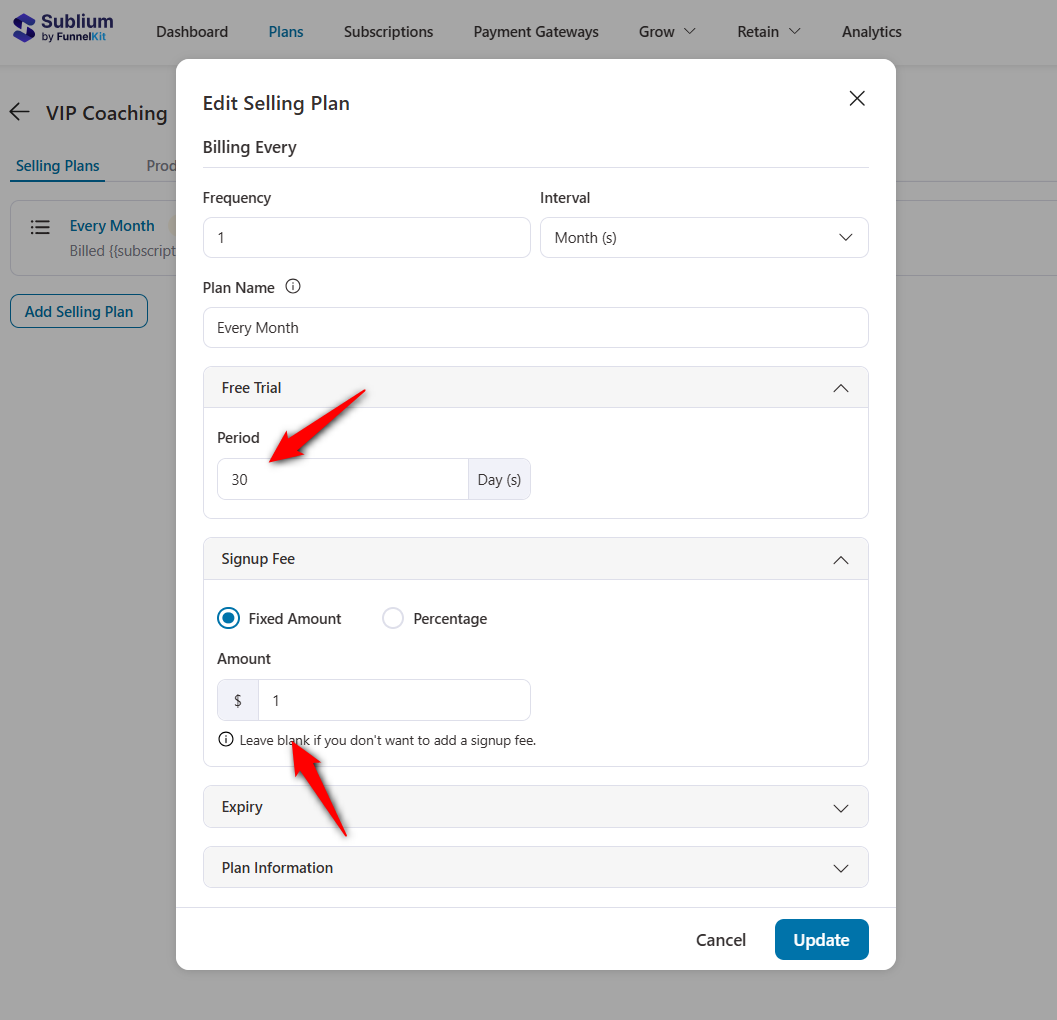Click the list icon on the Every Month plan
Screen dimensions: 1057x1020
pos(40,227)
